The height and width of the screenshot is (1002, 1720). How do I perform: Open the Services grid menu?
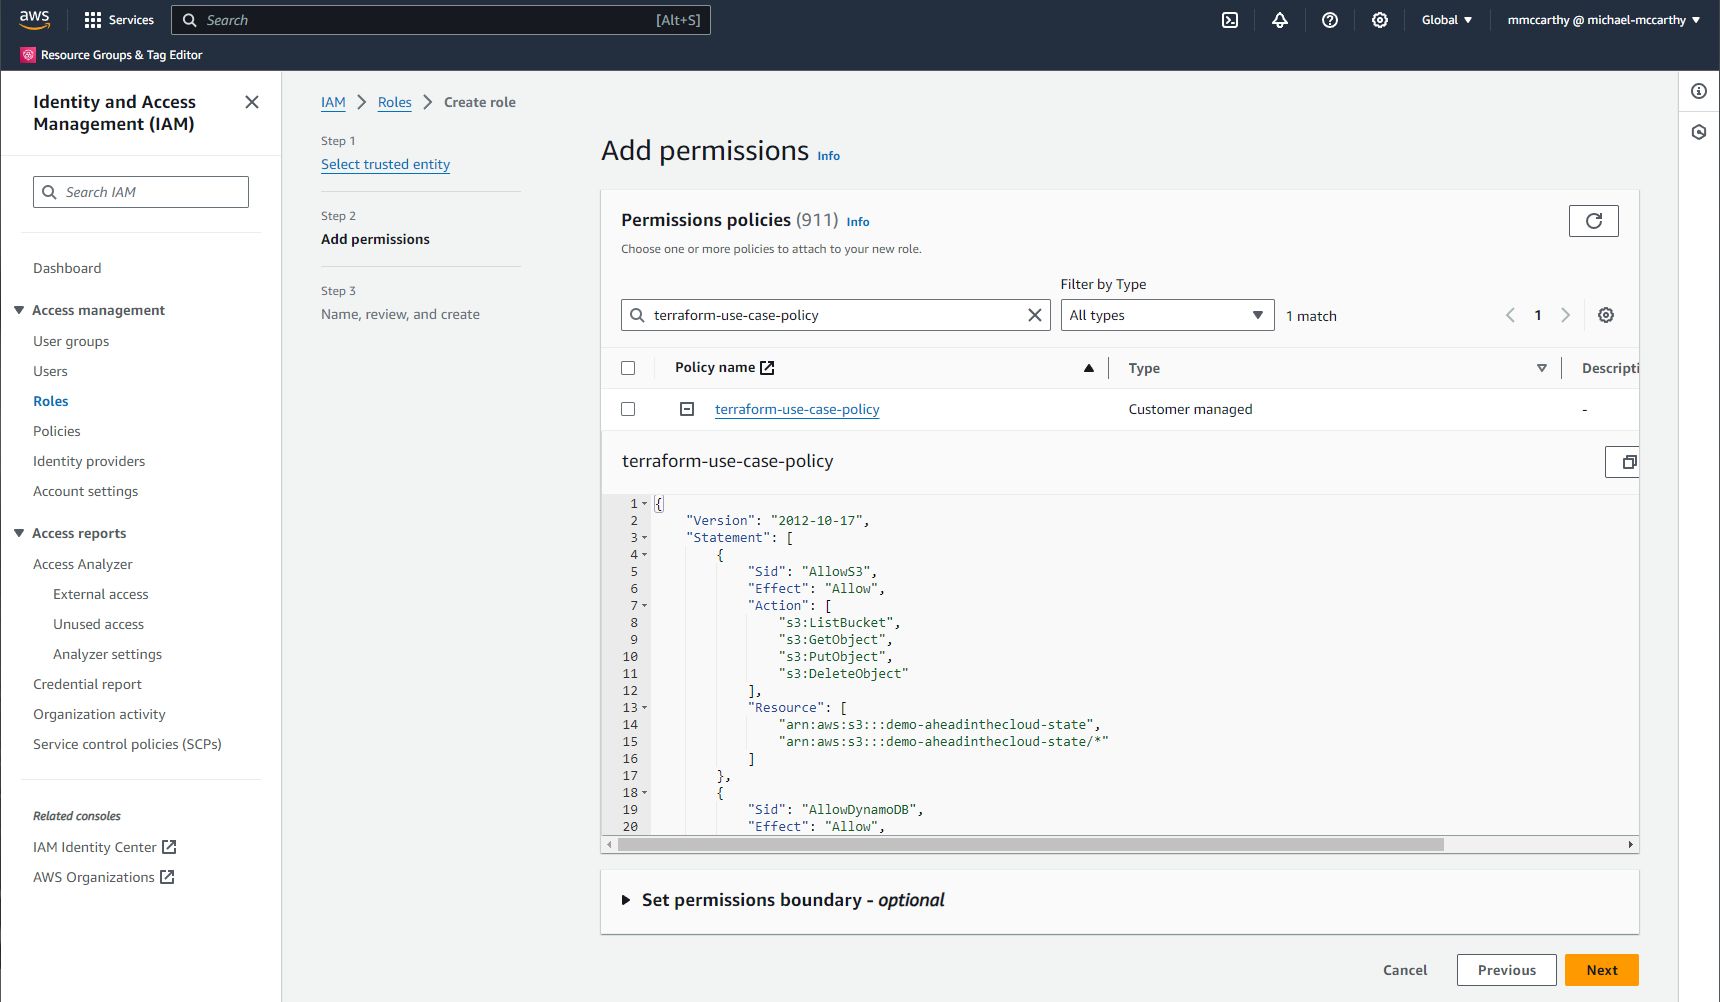pyautogui.click(x=119, y=20)
